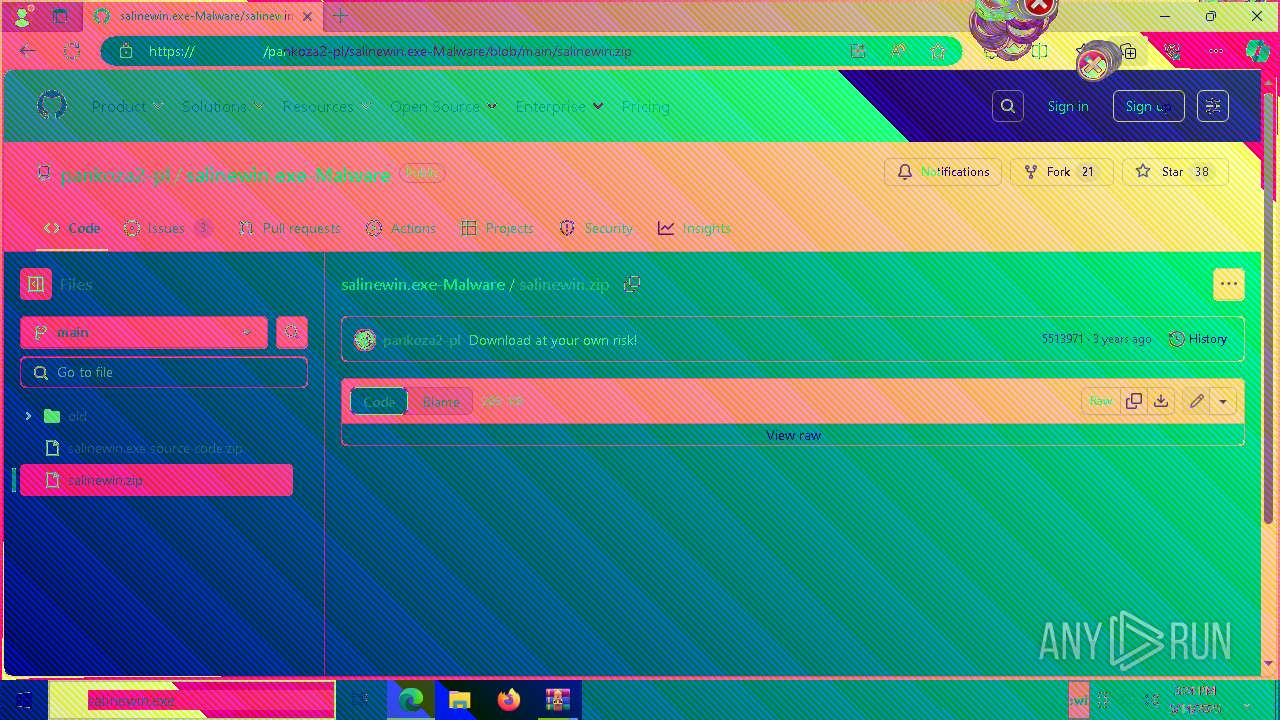The height and width of the screenshot is (720, 1280).
Task: Fork the repository button
Action: click(x=1061, y=172)
